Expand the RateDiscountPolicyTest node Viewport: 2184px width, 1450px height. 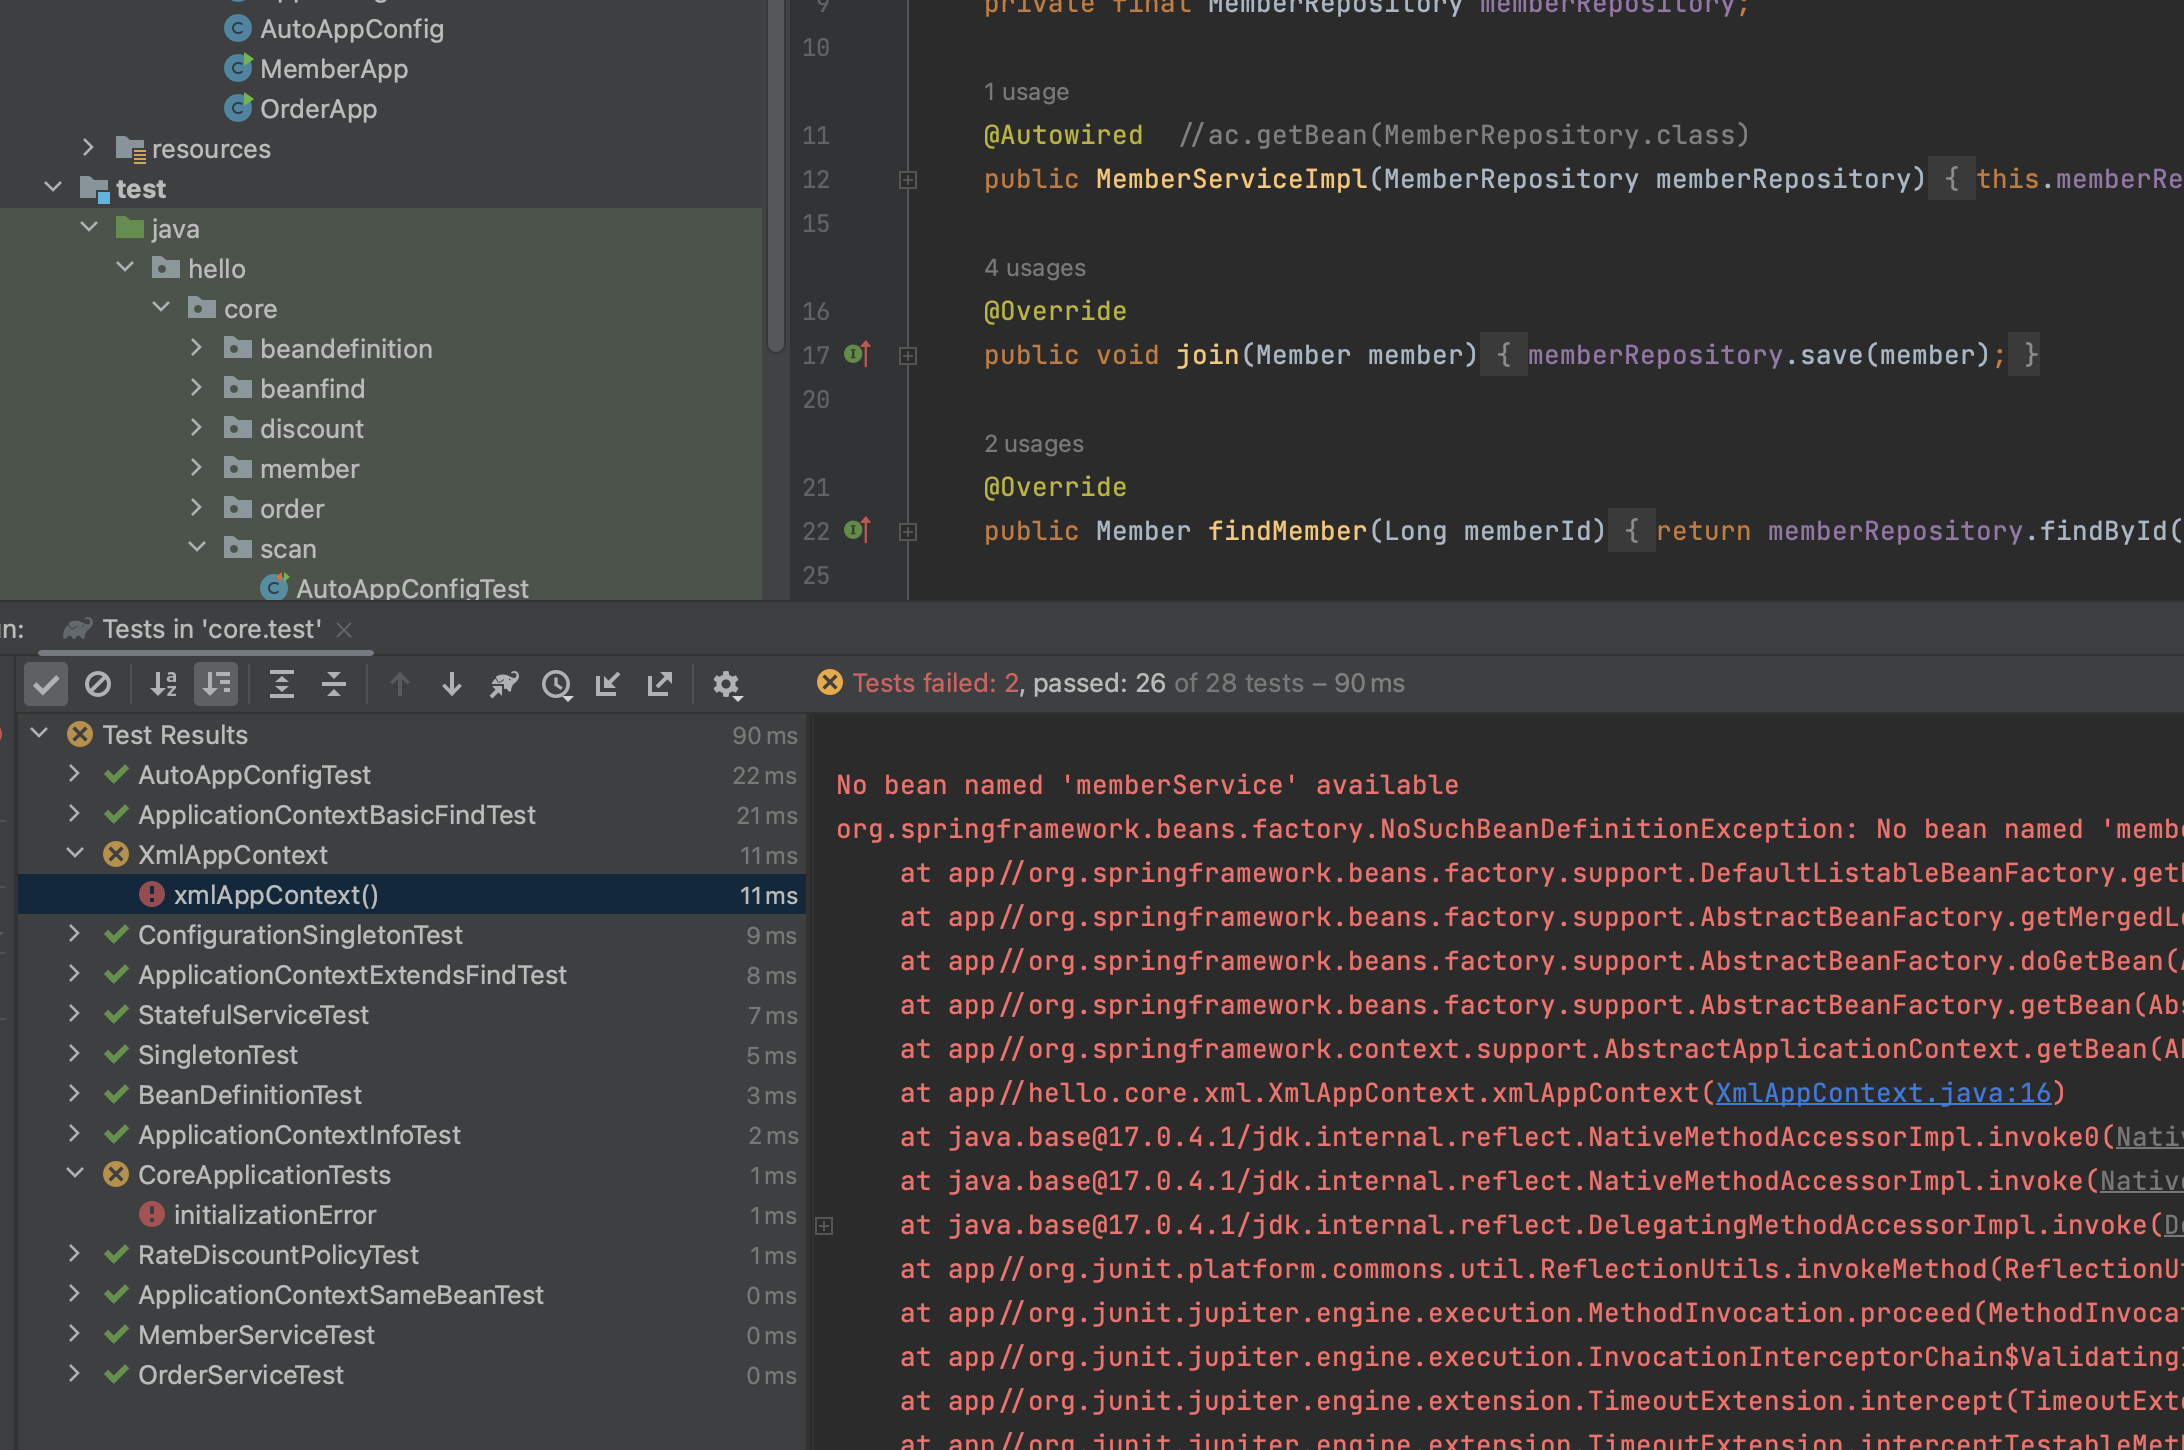click(x=74, y=1253)
